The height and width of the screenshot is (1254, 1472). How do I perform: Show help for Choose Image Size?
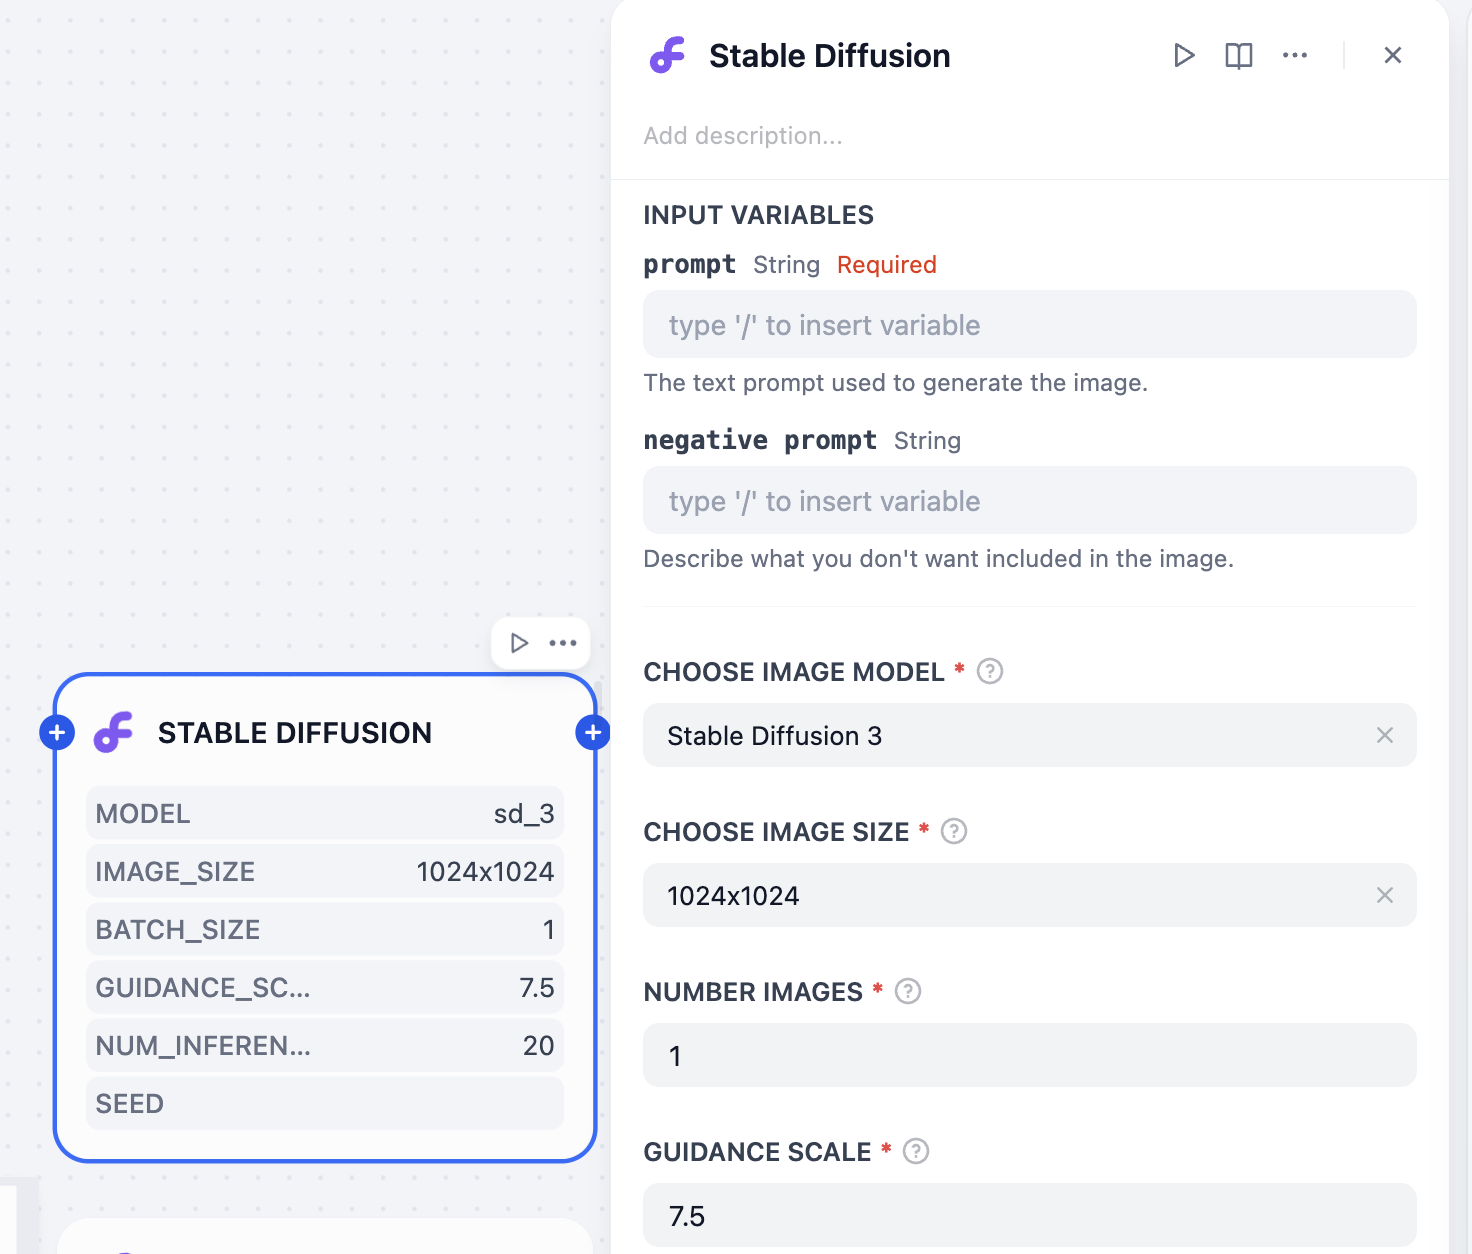[954, 831]
